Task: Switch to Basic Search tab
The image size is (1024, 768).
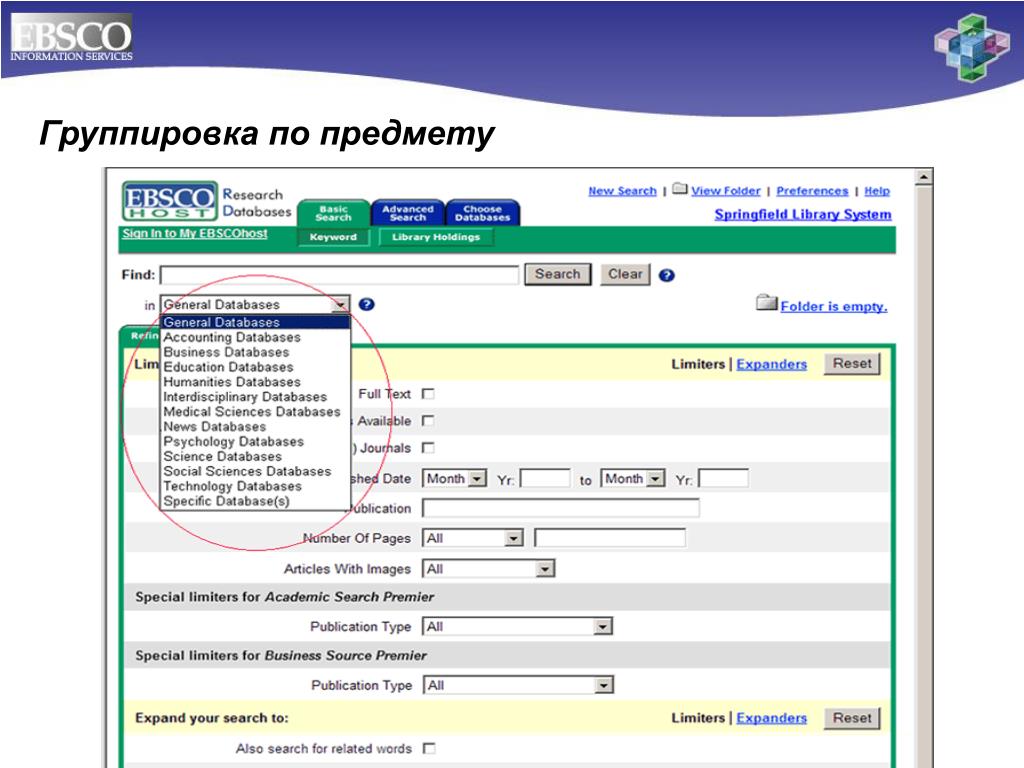Action: [333, 214]
